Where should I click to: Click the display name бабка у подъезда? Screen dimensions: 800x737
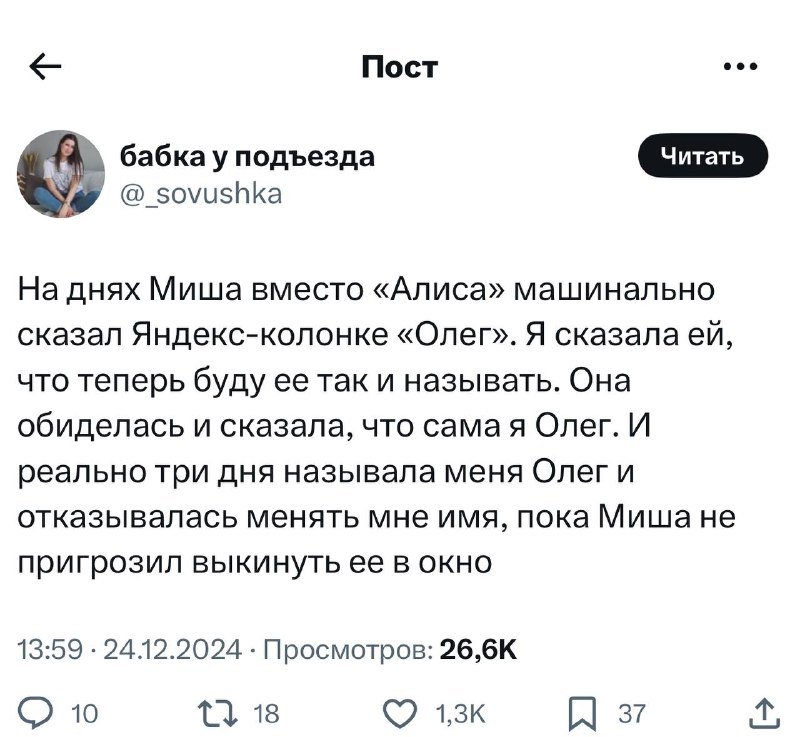[x=247, y=156]
